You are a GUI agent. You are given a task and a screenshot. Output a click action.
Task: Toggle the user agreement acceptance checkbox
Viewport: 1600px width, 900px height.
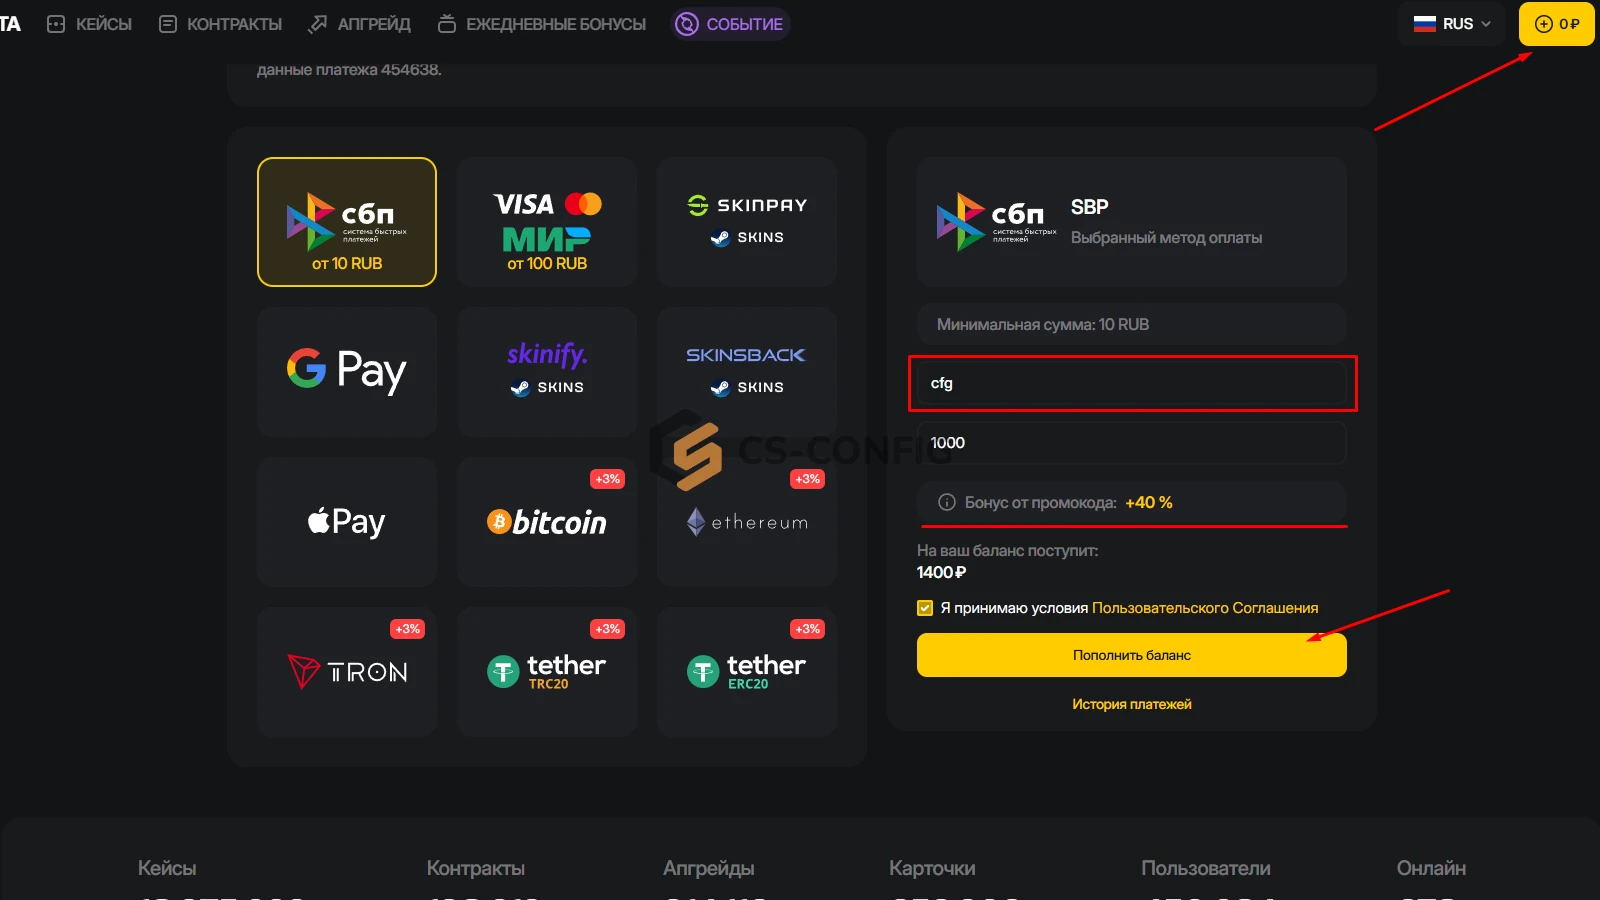click(x=925, y=608)
